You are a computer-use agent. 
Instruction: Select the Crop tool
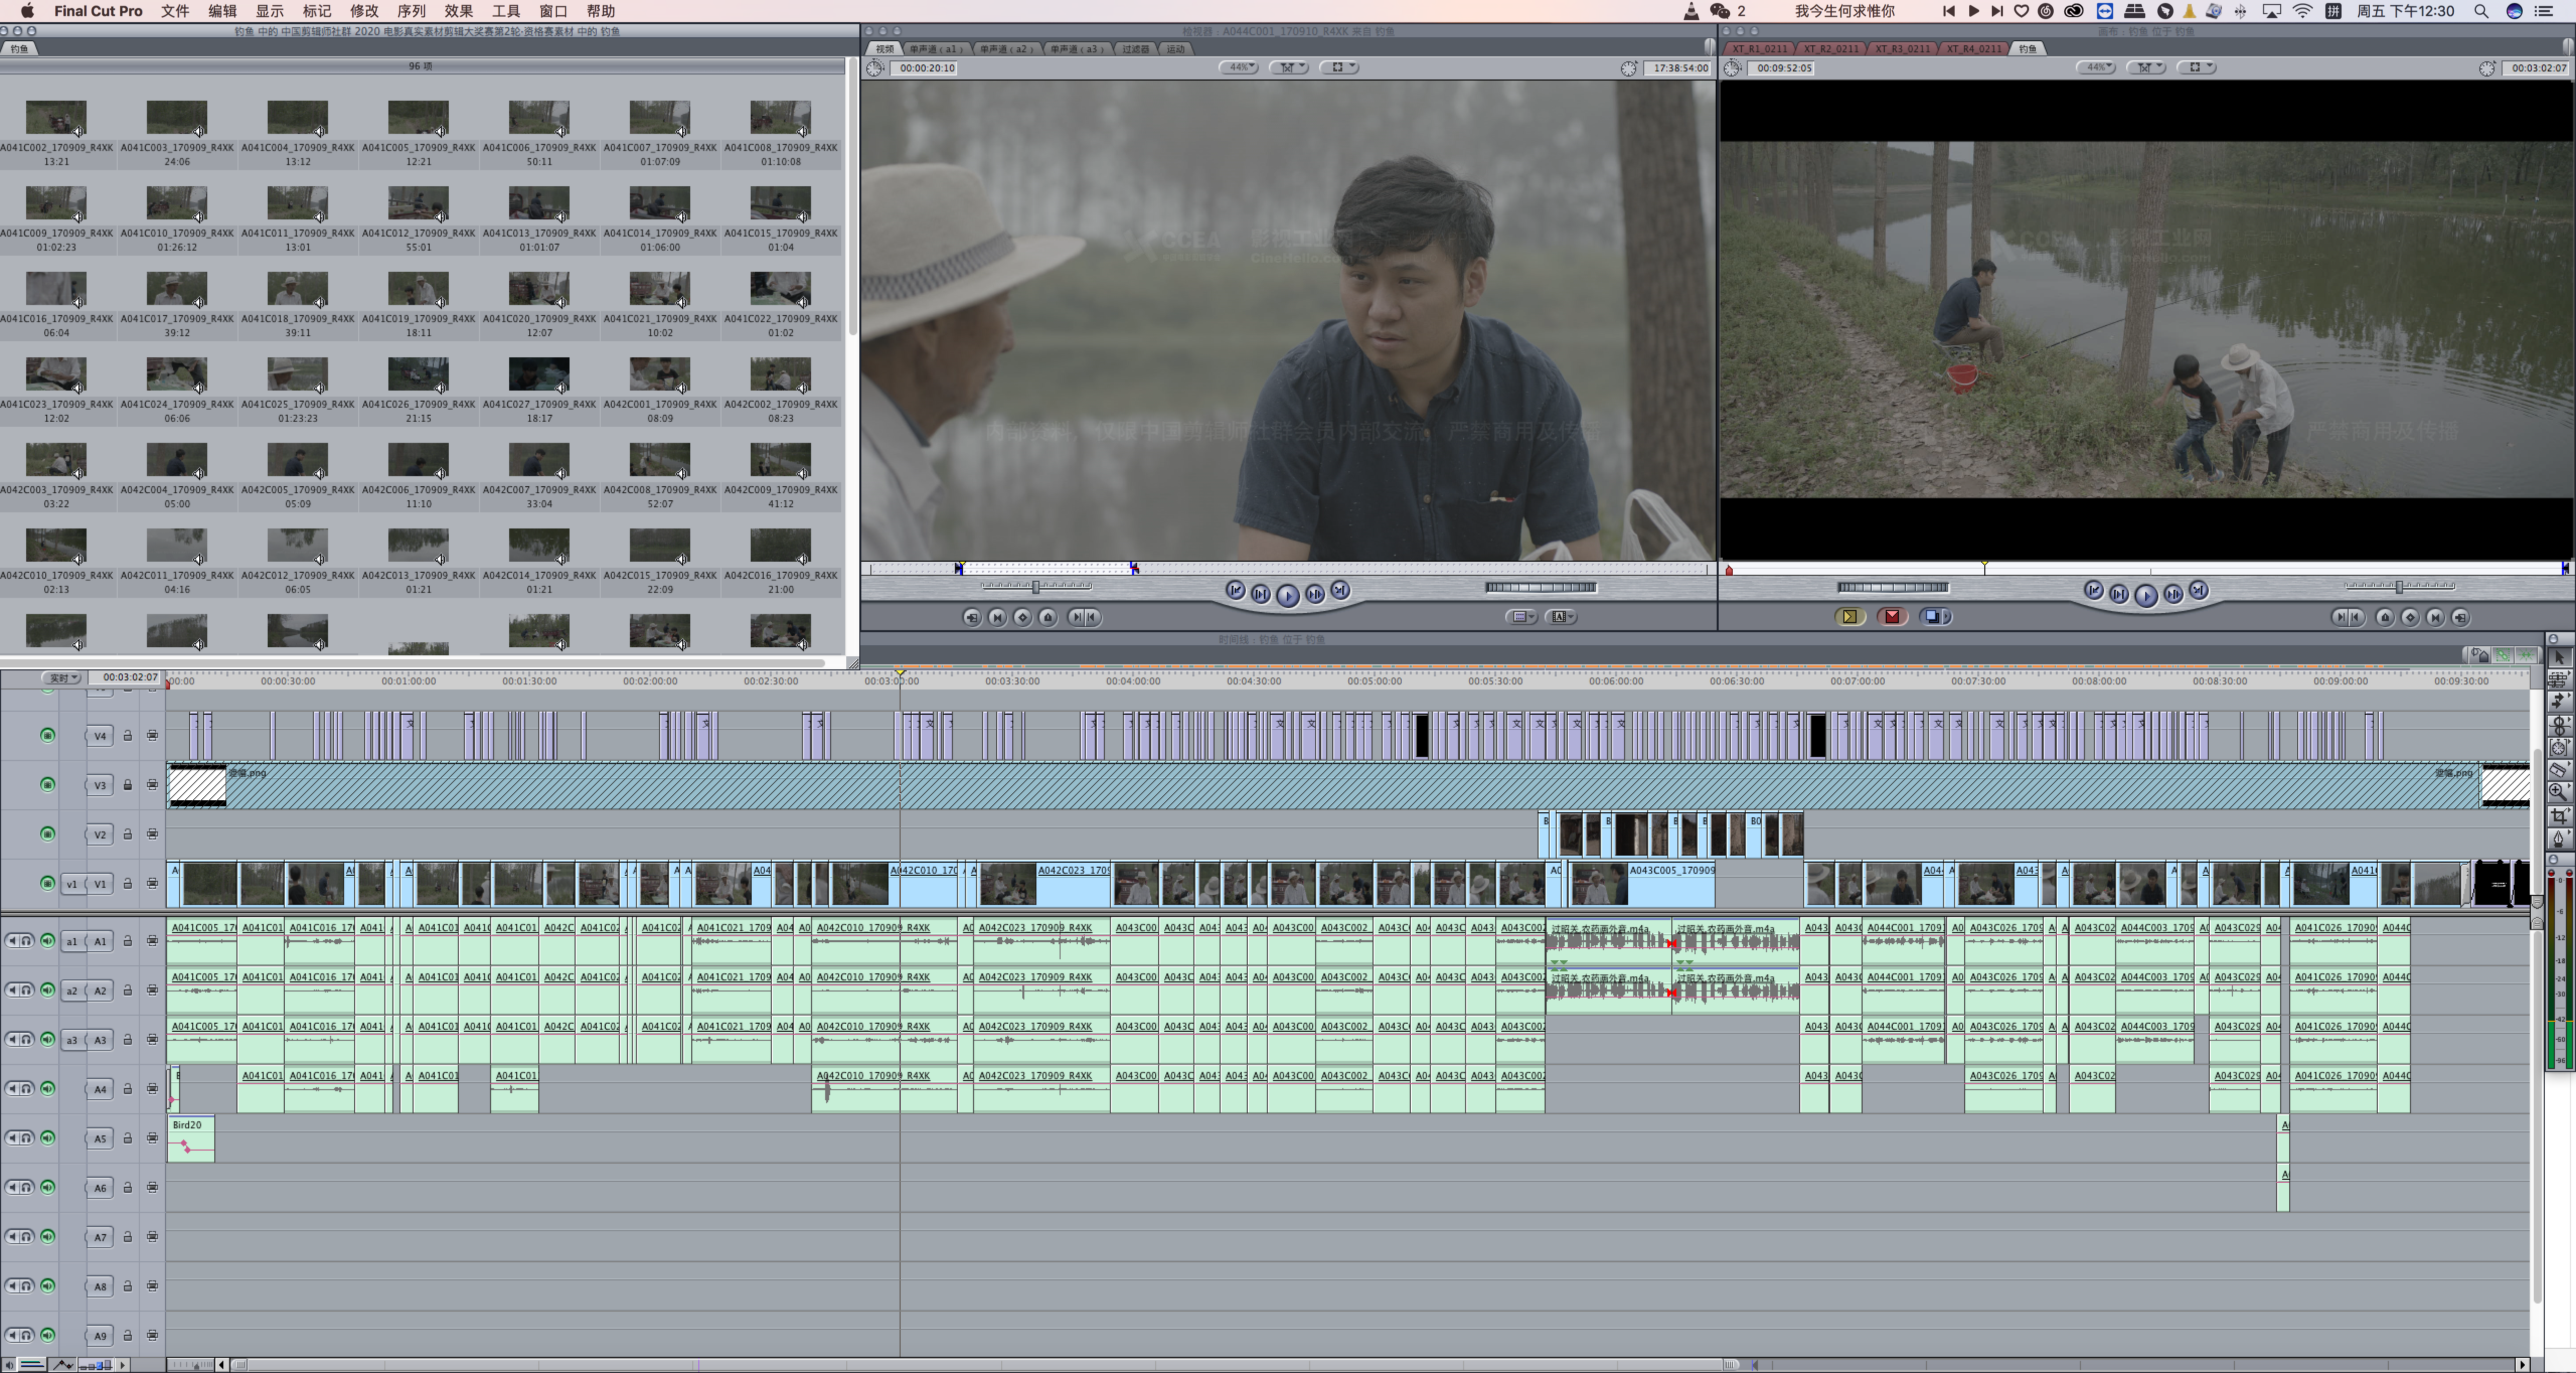coord(2558,816)
